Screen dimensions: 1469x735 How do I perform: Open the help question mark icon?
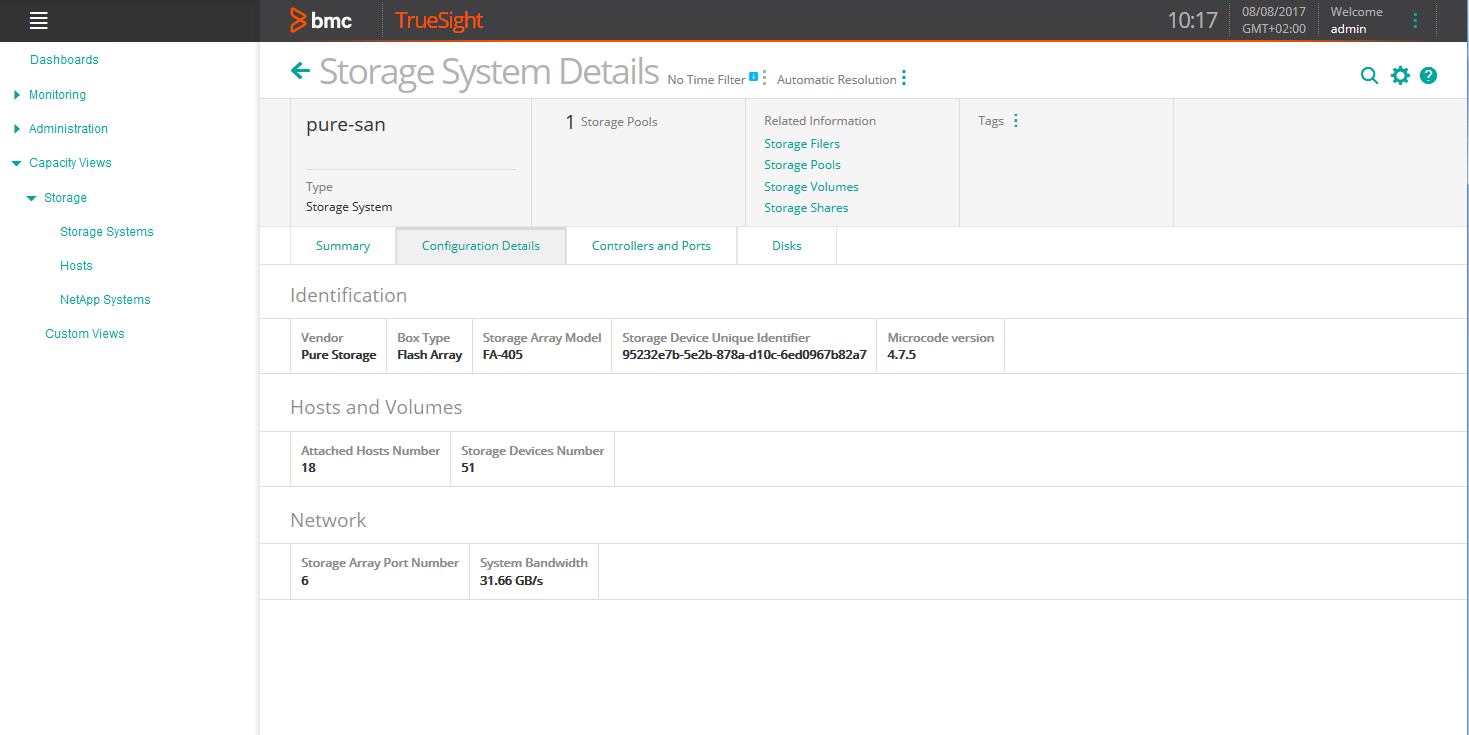(1428, 75)
